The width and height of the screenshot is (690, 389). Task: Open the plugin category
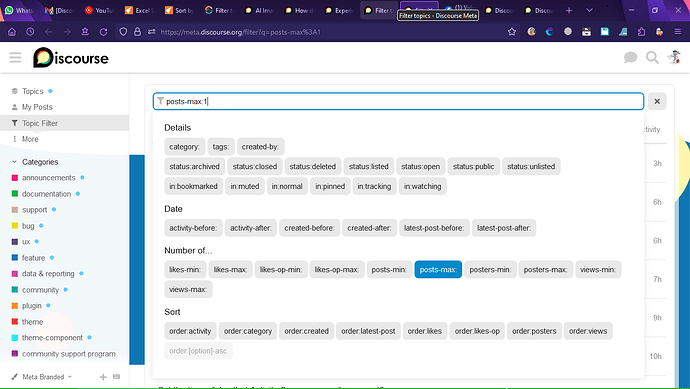(32, 306)
